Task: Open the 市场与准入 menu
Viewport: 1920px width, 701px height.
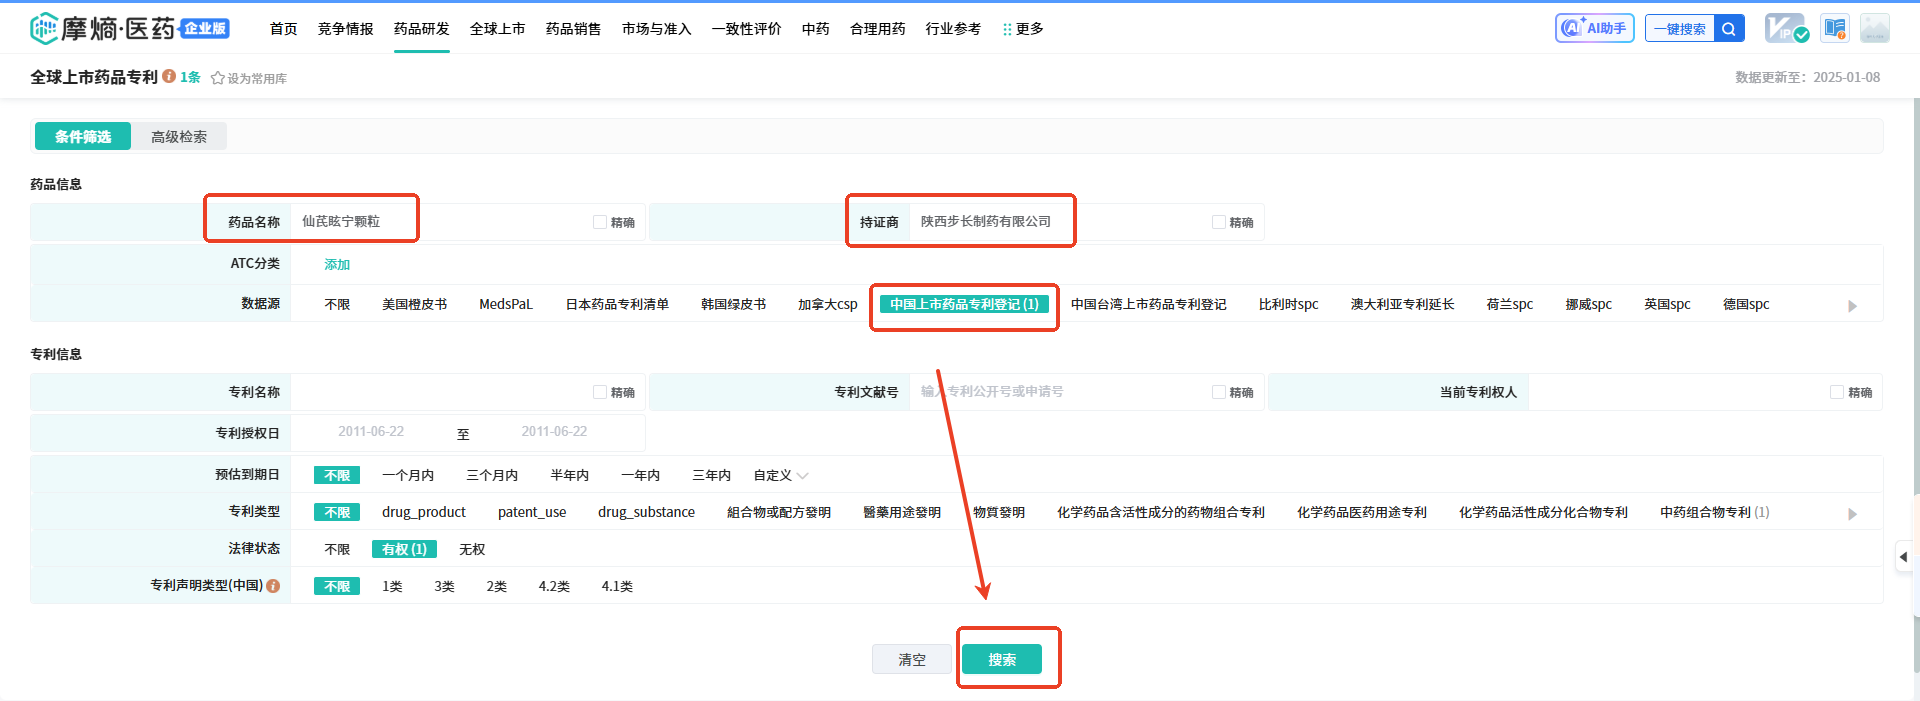Action: point(657,29)
